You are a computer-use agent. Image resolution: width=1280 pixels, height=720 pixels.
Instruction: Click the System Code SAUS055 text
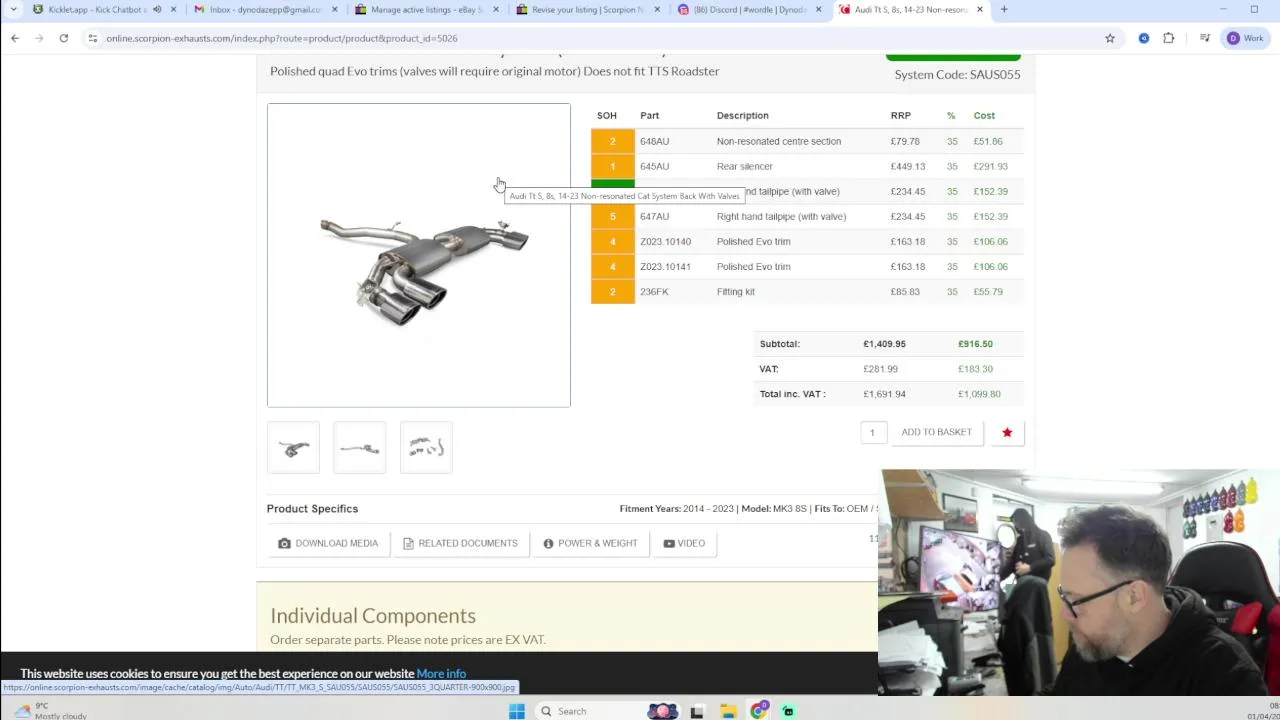click(957, 74)
